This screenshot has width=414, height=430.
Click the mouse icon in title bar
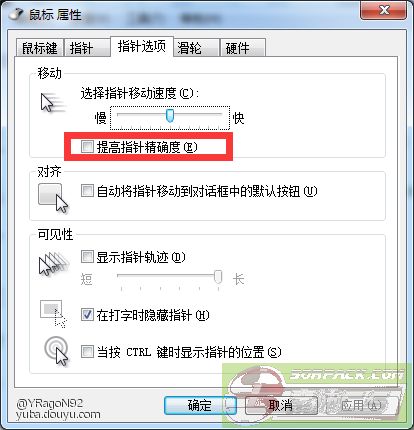17,14
